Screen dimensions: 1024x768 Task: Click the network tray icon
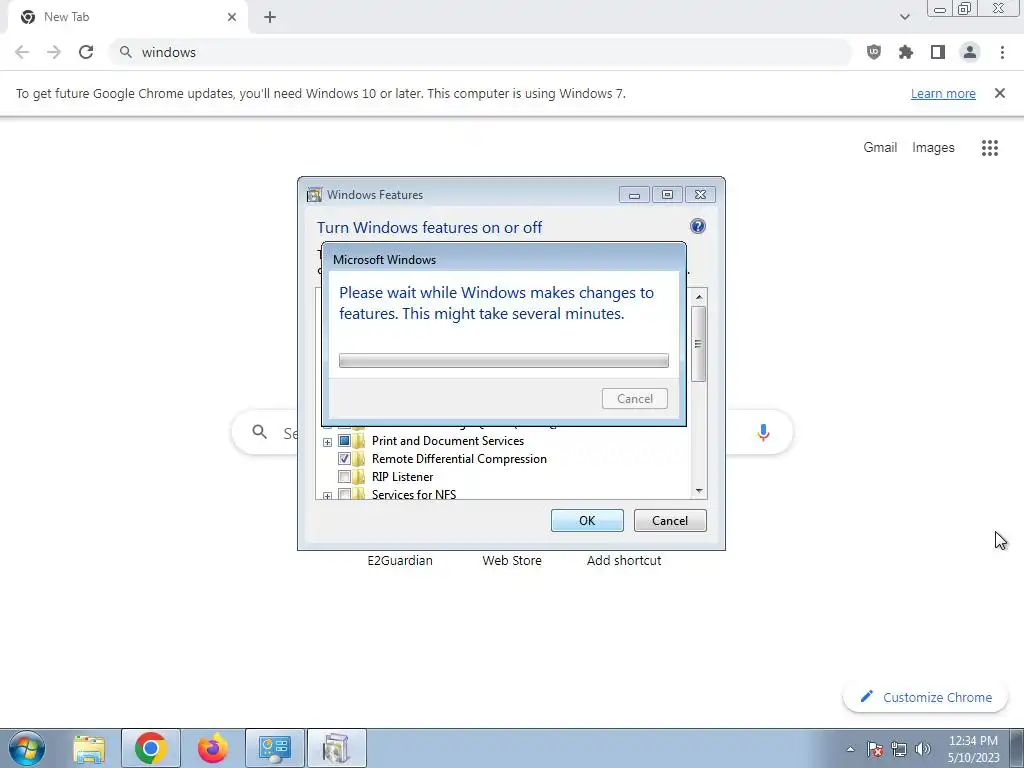tap(899, 749)
